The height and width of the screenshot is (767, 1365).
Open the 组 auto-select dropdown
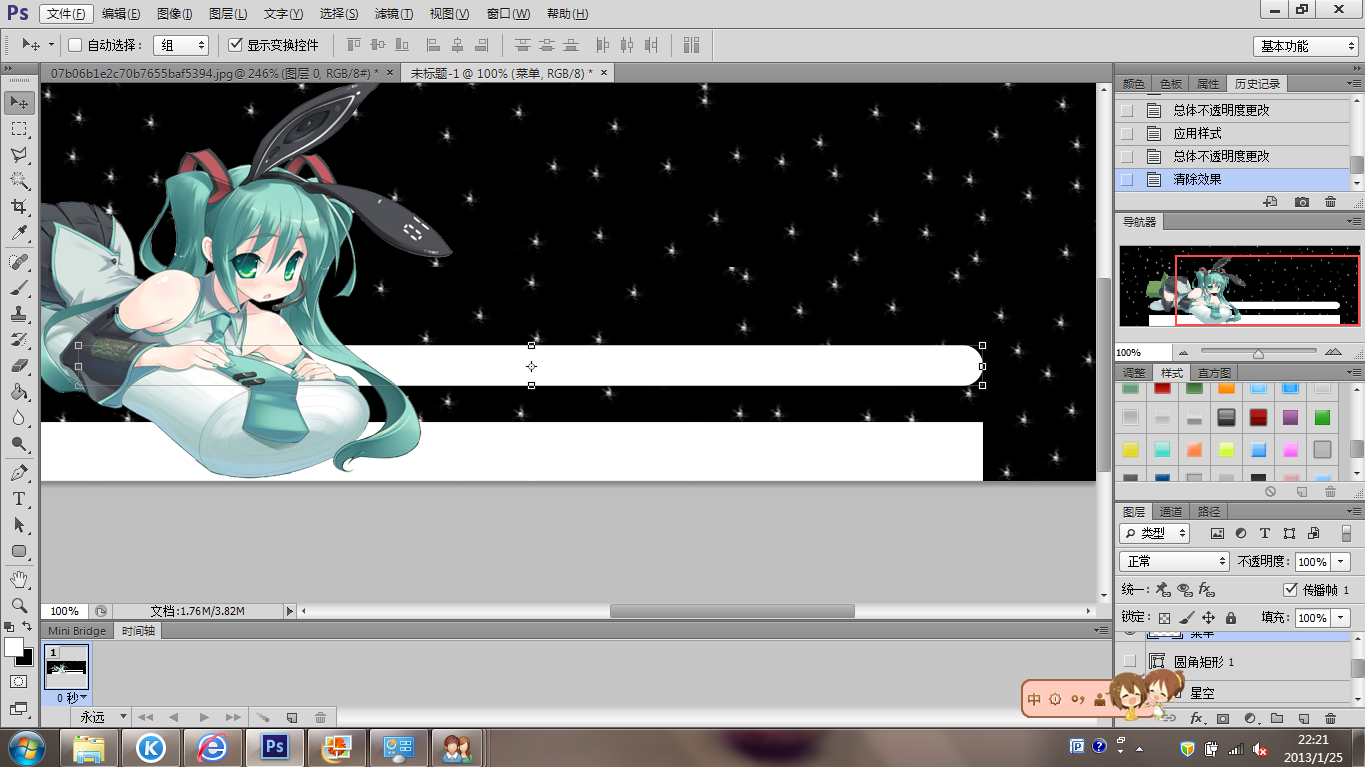tap(181, 45)
